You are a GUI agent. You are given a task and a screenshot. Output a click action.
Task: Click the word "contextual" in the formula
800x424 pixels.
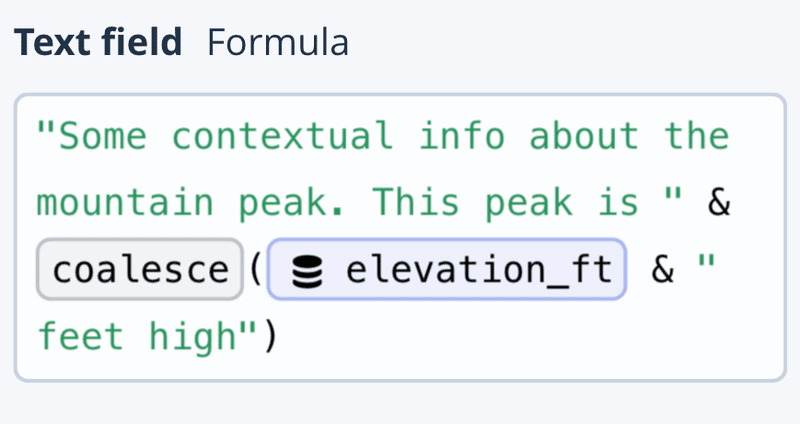(283, 136)
